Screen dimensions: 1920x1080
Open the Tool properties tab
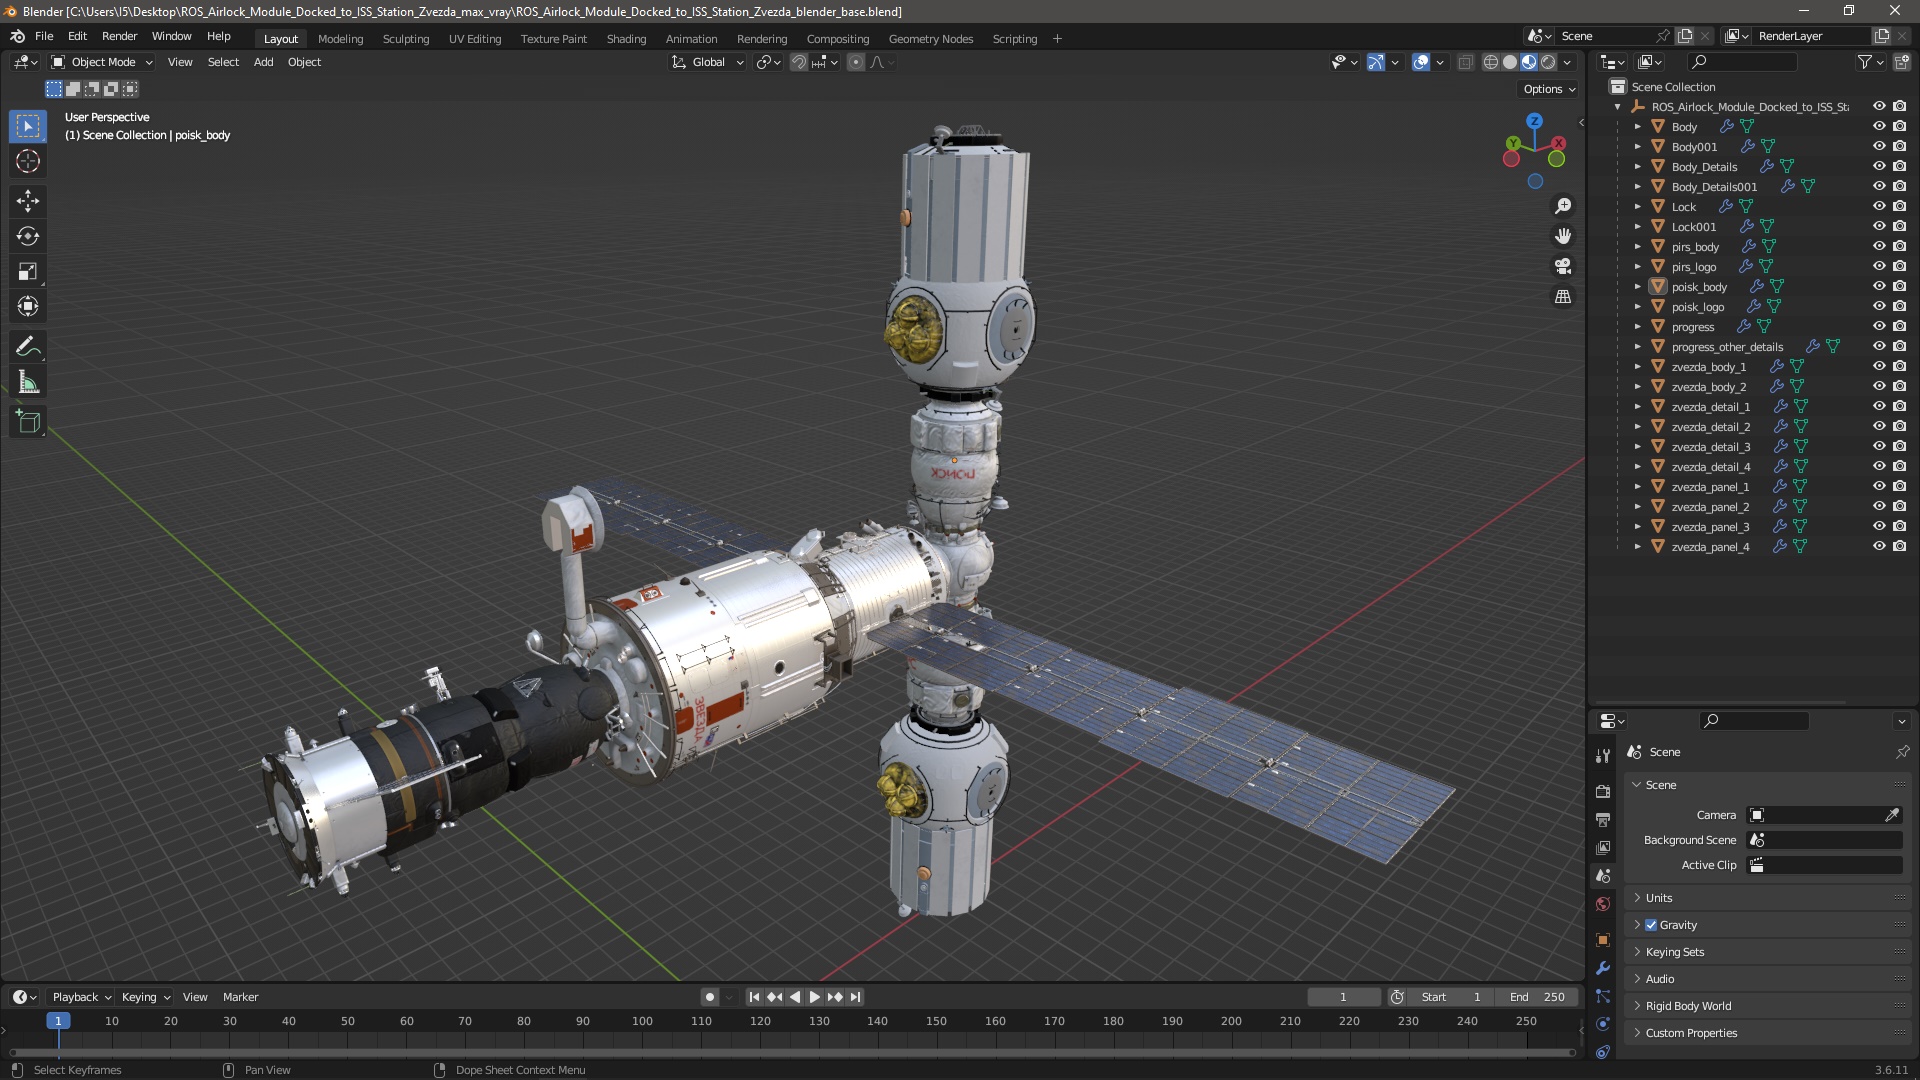[1603, 755]
